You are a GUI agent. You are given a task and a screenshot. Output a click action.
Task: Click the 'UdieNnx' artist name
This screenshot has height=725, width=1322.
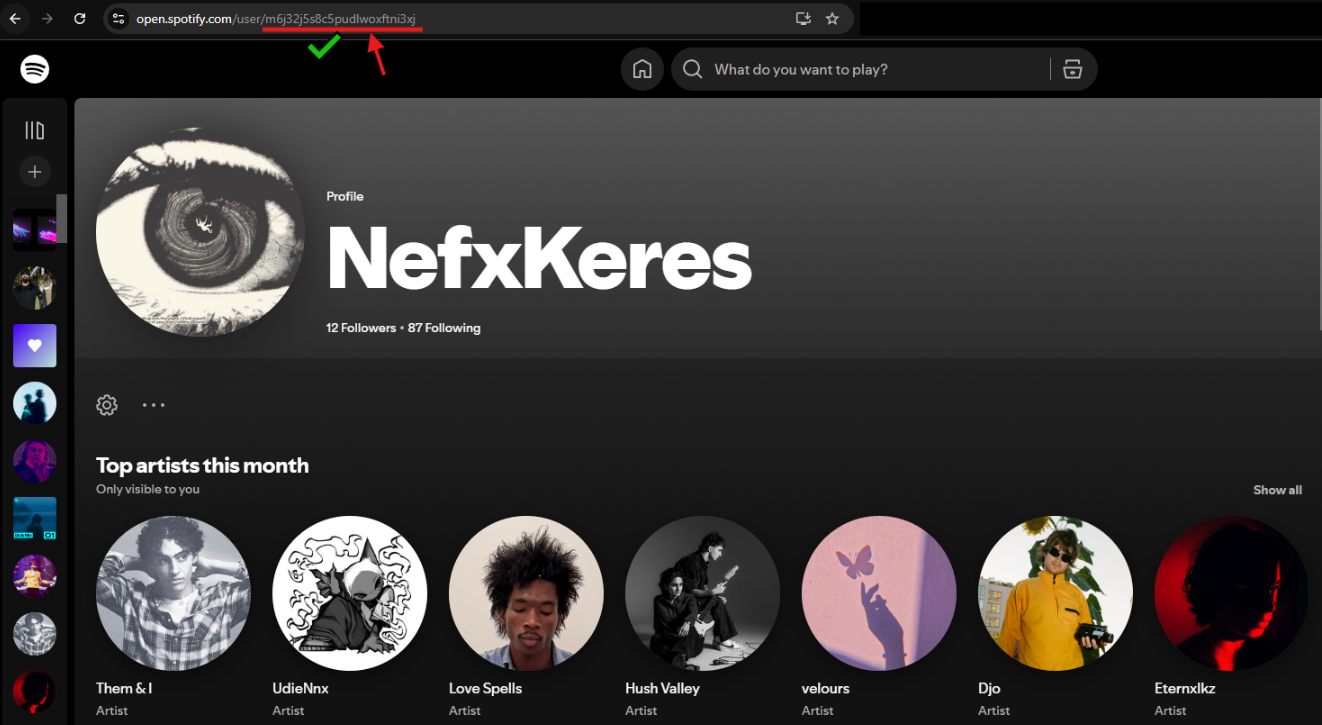click(x=300, y=688)
